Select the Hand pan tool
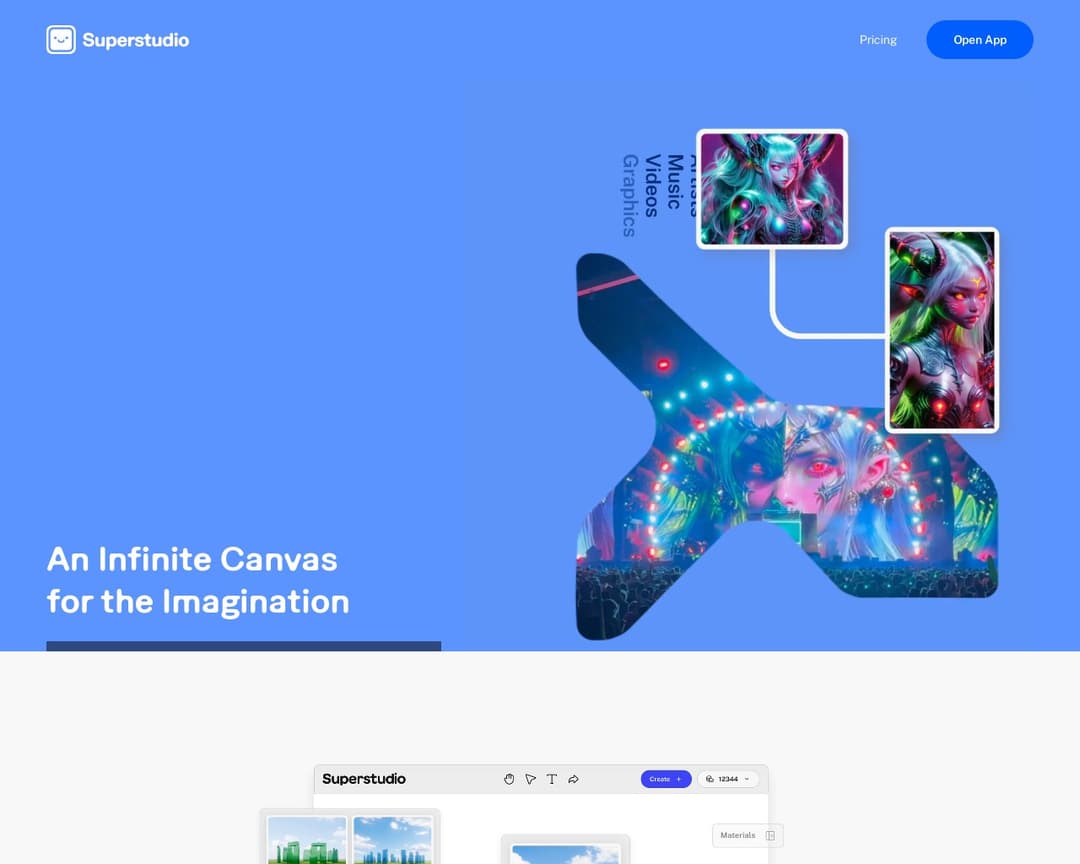Viewport: 1080px width, 864px height. [x=509, y=779]
